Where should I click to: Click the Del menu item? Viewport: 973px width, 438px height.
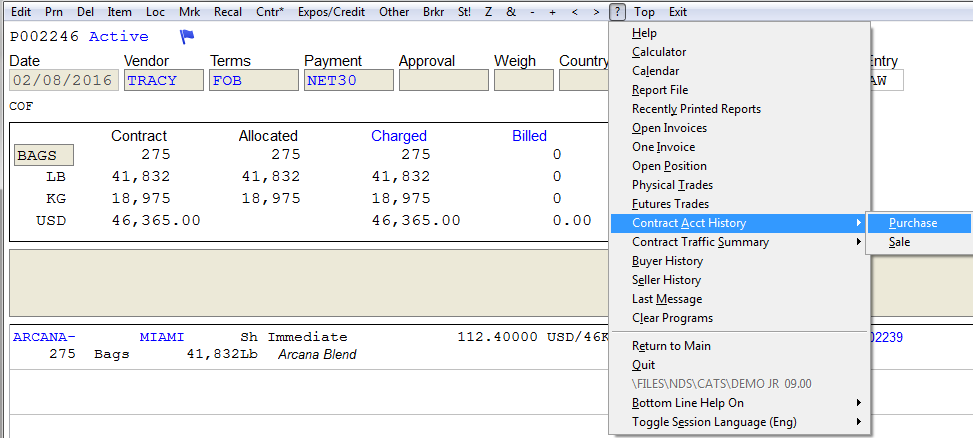(x=86, y=12)
